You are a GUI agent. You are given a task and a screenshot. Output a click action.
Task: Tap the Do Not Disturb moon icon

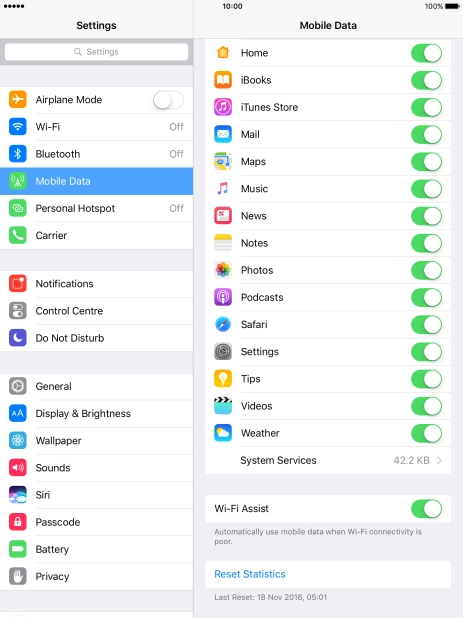click(x=18, y=338)
